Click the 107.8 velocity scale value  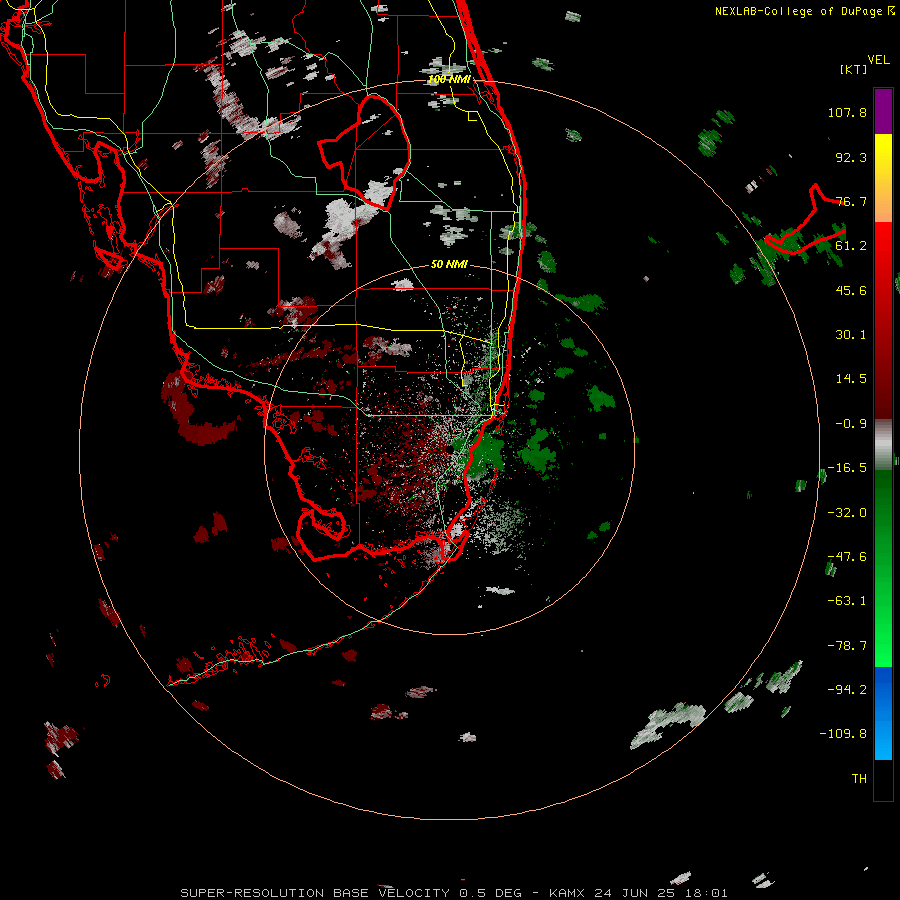click(847, 112)
